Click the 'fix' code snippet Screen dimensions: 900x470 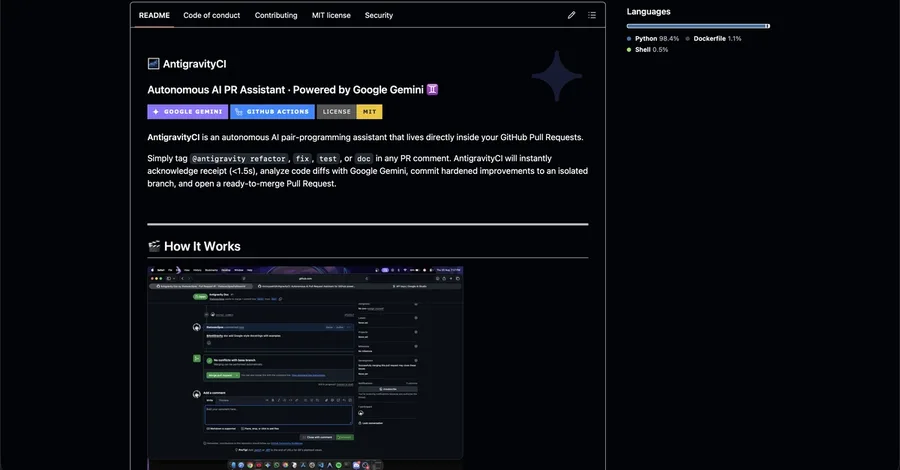(302, 158)
